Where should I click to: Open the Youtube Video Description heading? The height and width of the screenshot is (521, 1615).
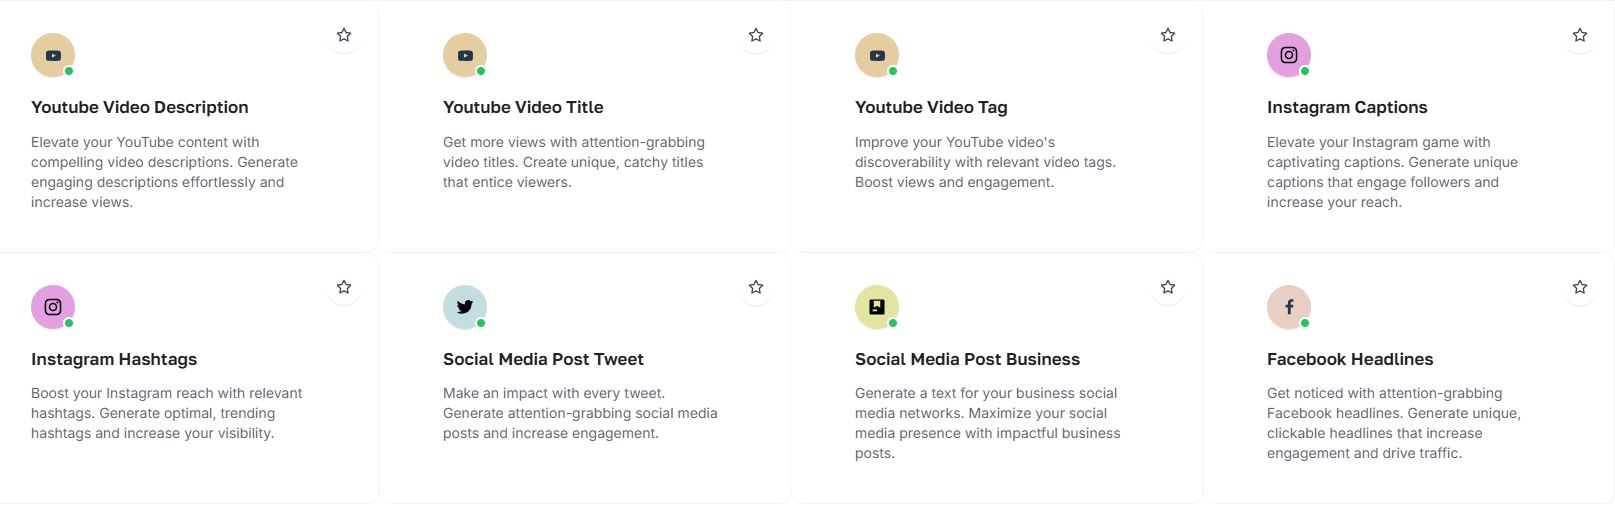140,107
